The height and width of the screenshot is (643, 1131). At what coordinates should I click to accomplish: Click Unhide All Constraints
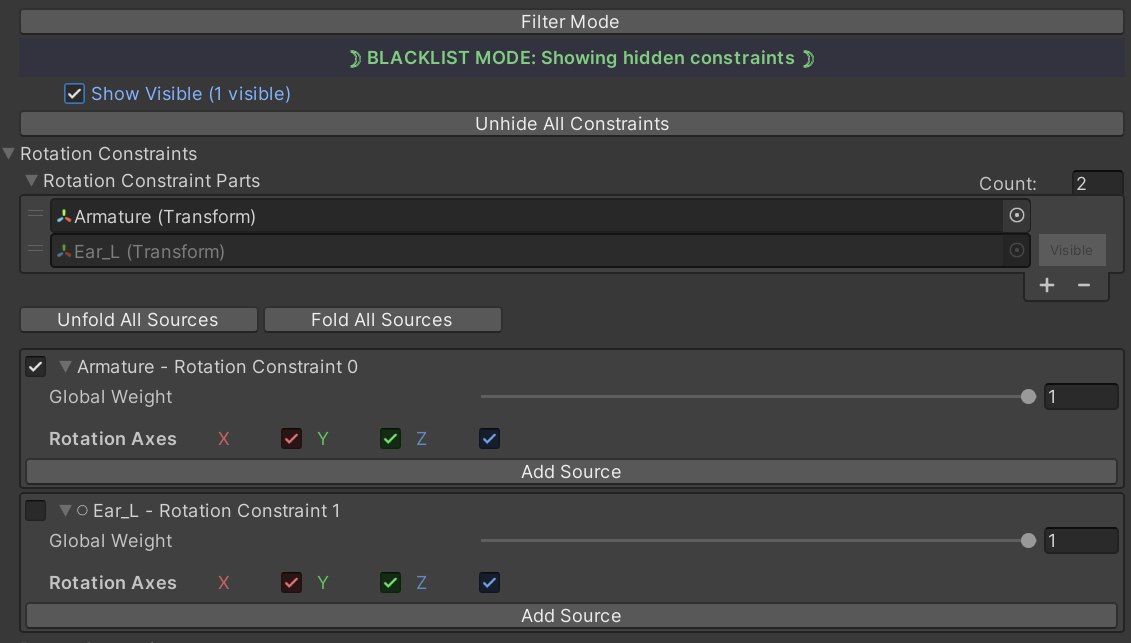click(x=571, y=123)
